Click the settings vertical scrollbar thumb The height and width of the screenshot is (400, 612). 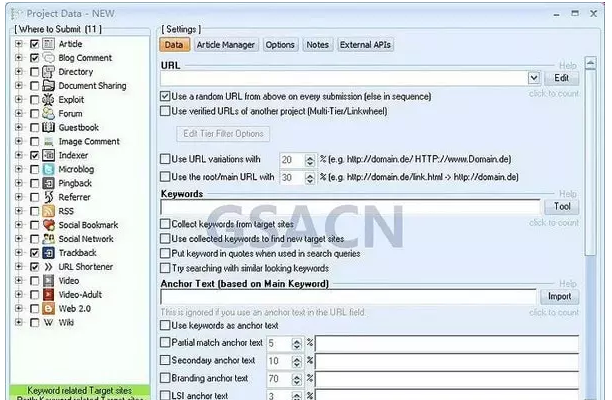(591, 162)
